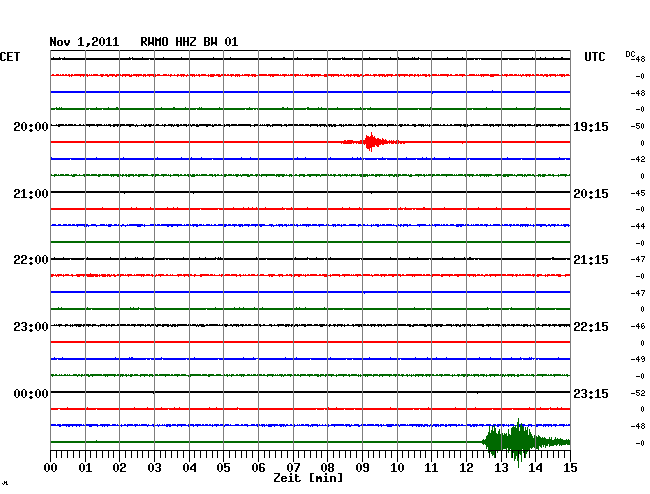
Task: Click minute tick label '12' on Zeit axis
Action: 466,468
